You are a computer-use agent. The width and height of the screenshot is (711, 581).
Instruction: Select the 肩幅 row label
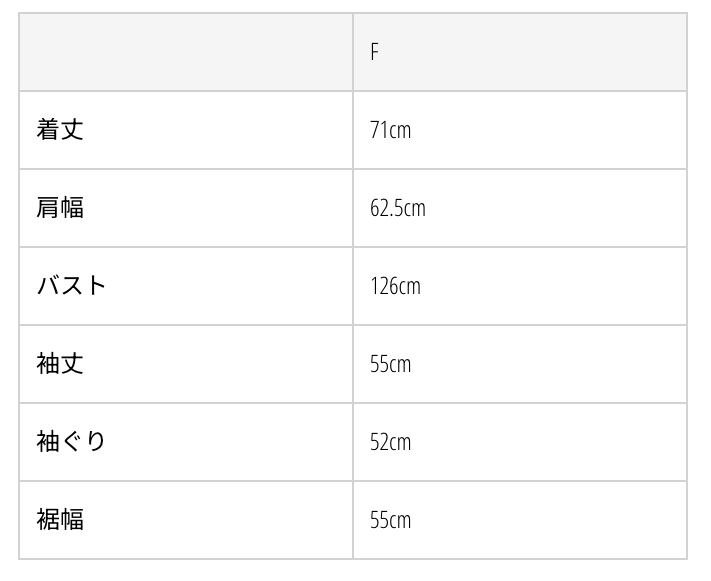60,208
